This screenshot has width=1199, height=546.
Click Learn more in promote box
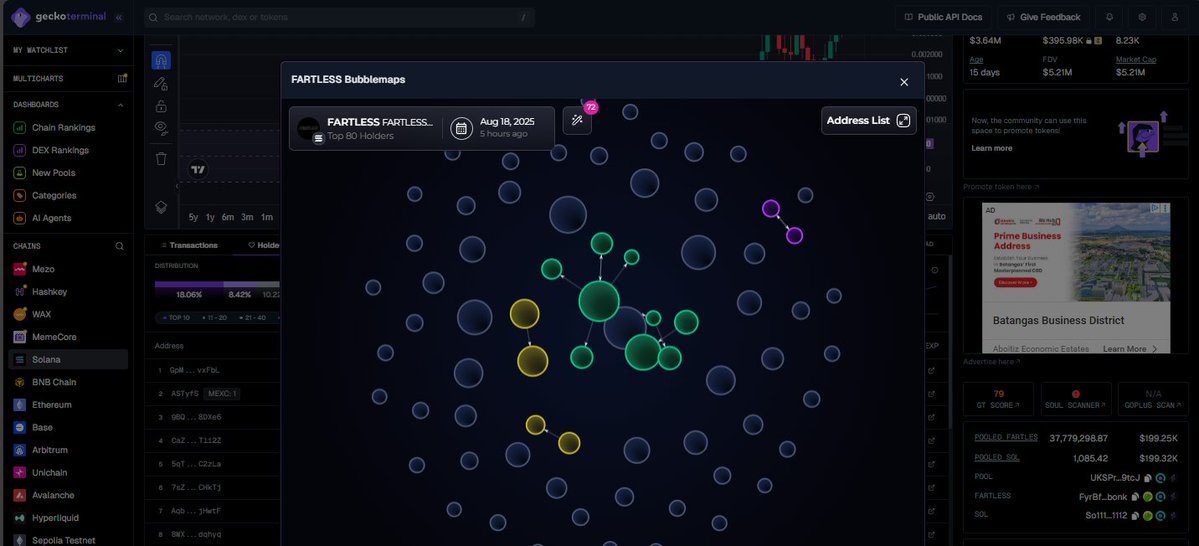click(x=992, y=148)
